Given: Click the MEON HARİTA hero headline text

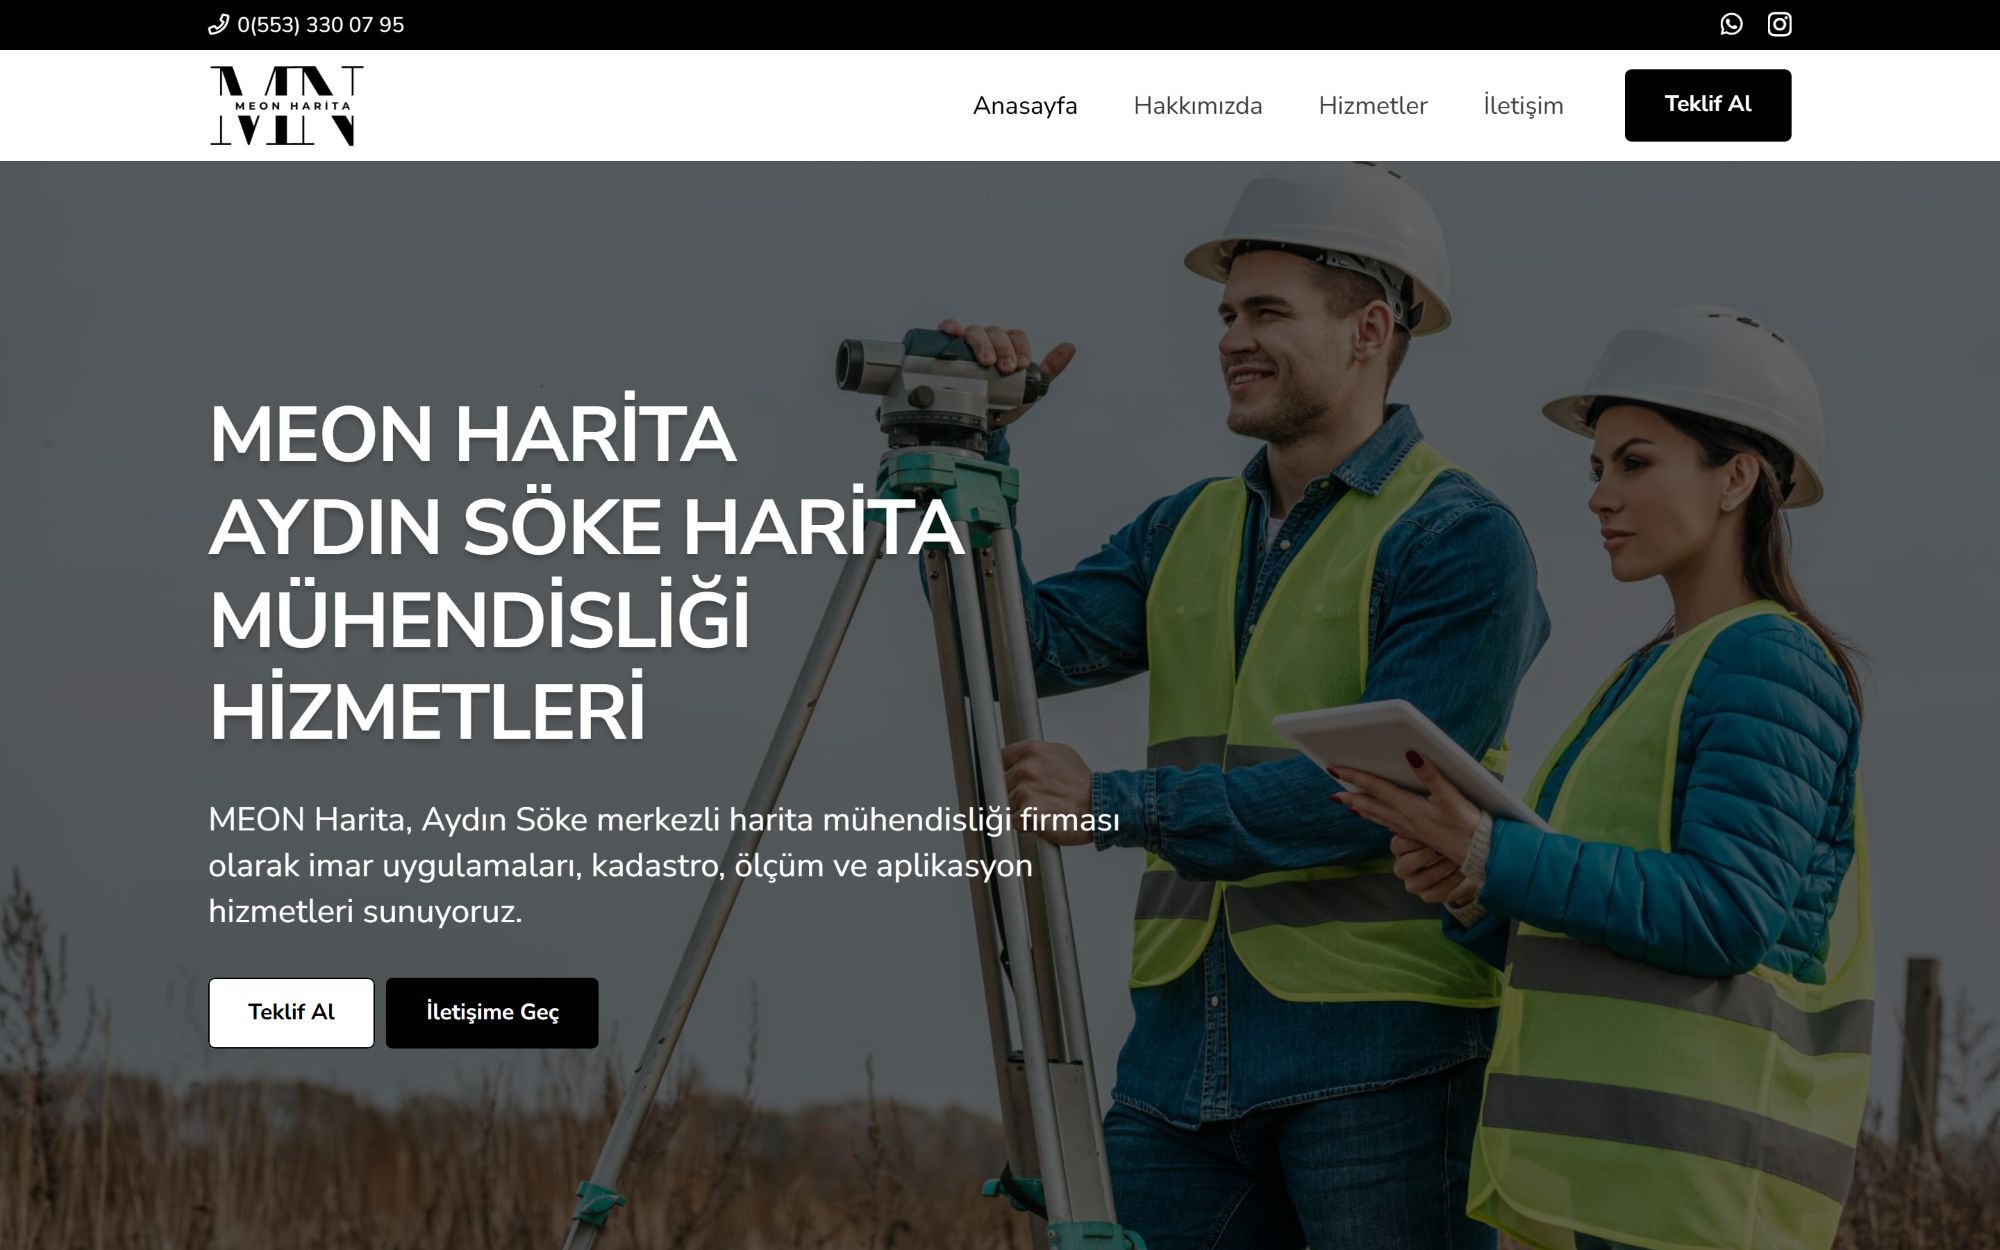Looking at the screenshot, I should [x=472, y=435].
